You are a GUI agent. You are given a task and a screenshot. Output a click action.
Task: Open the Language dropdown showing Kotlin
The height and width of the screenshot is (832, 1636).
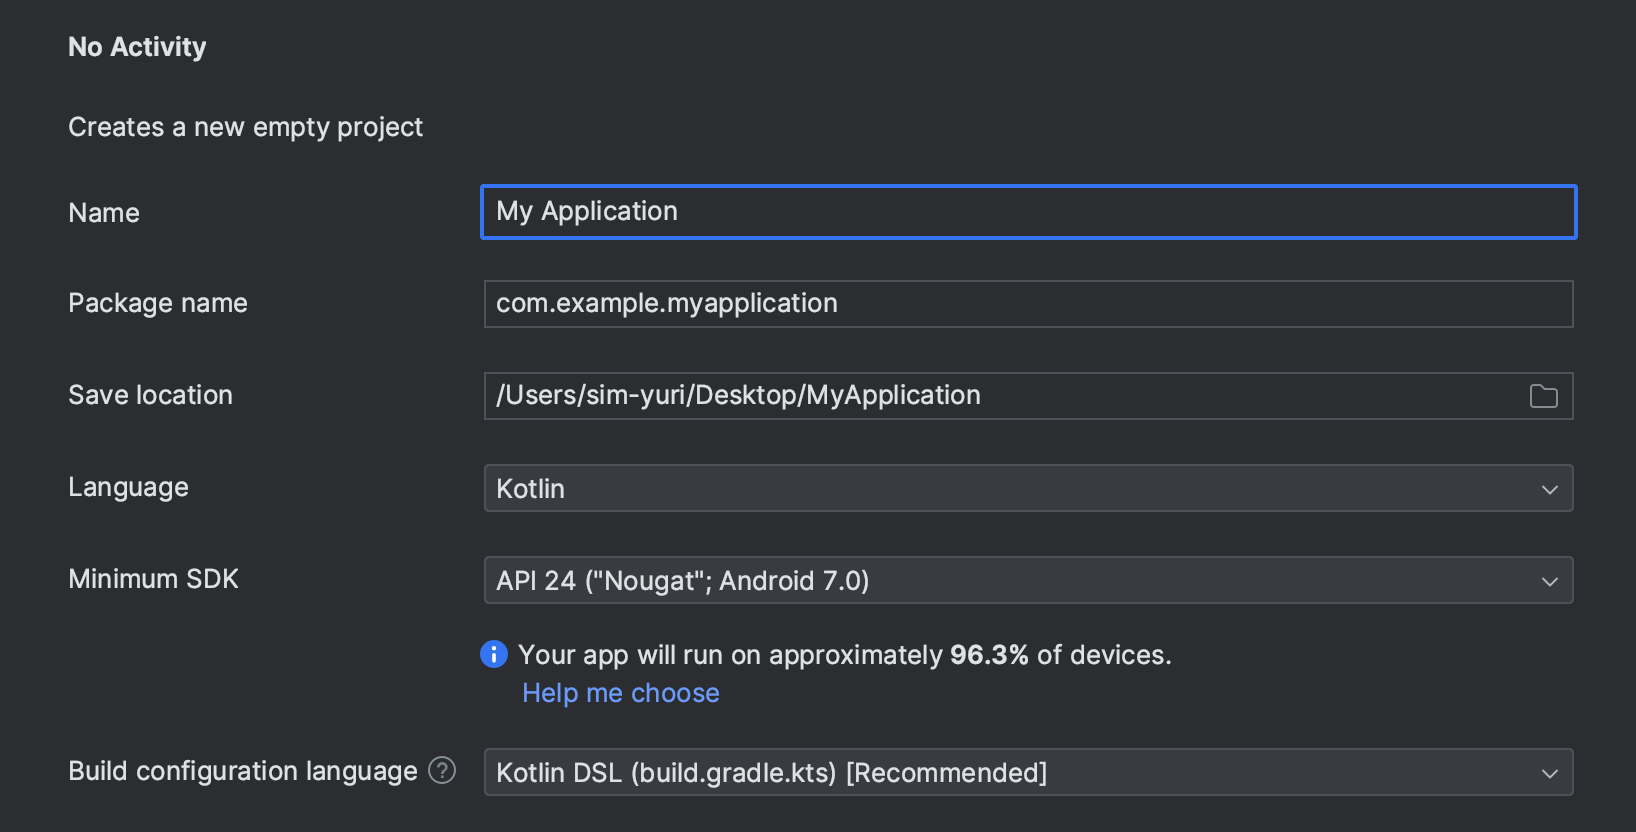coord(1028,488)
